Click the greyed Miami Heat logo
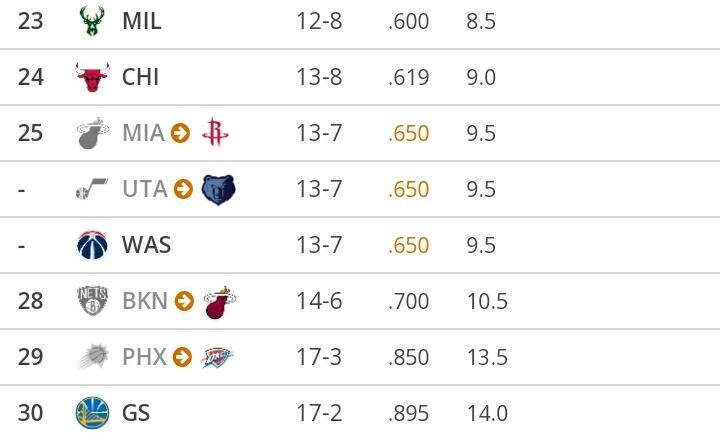 (x=91, y=133)
